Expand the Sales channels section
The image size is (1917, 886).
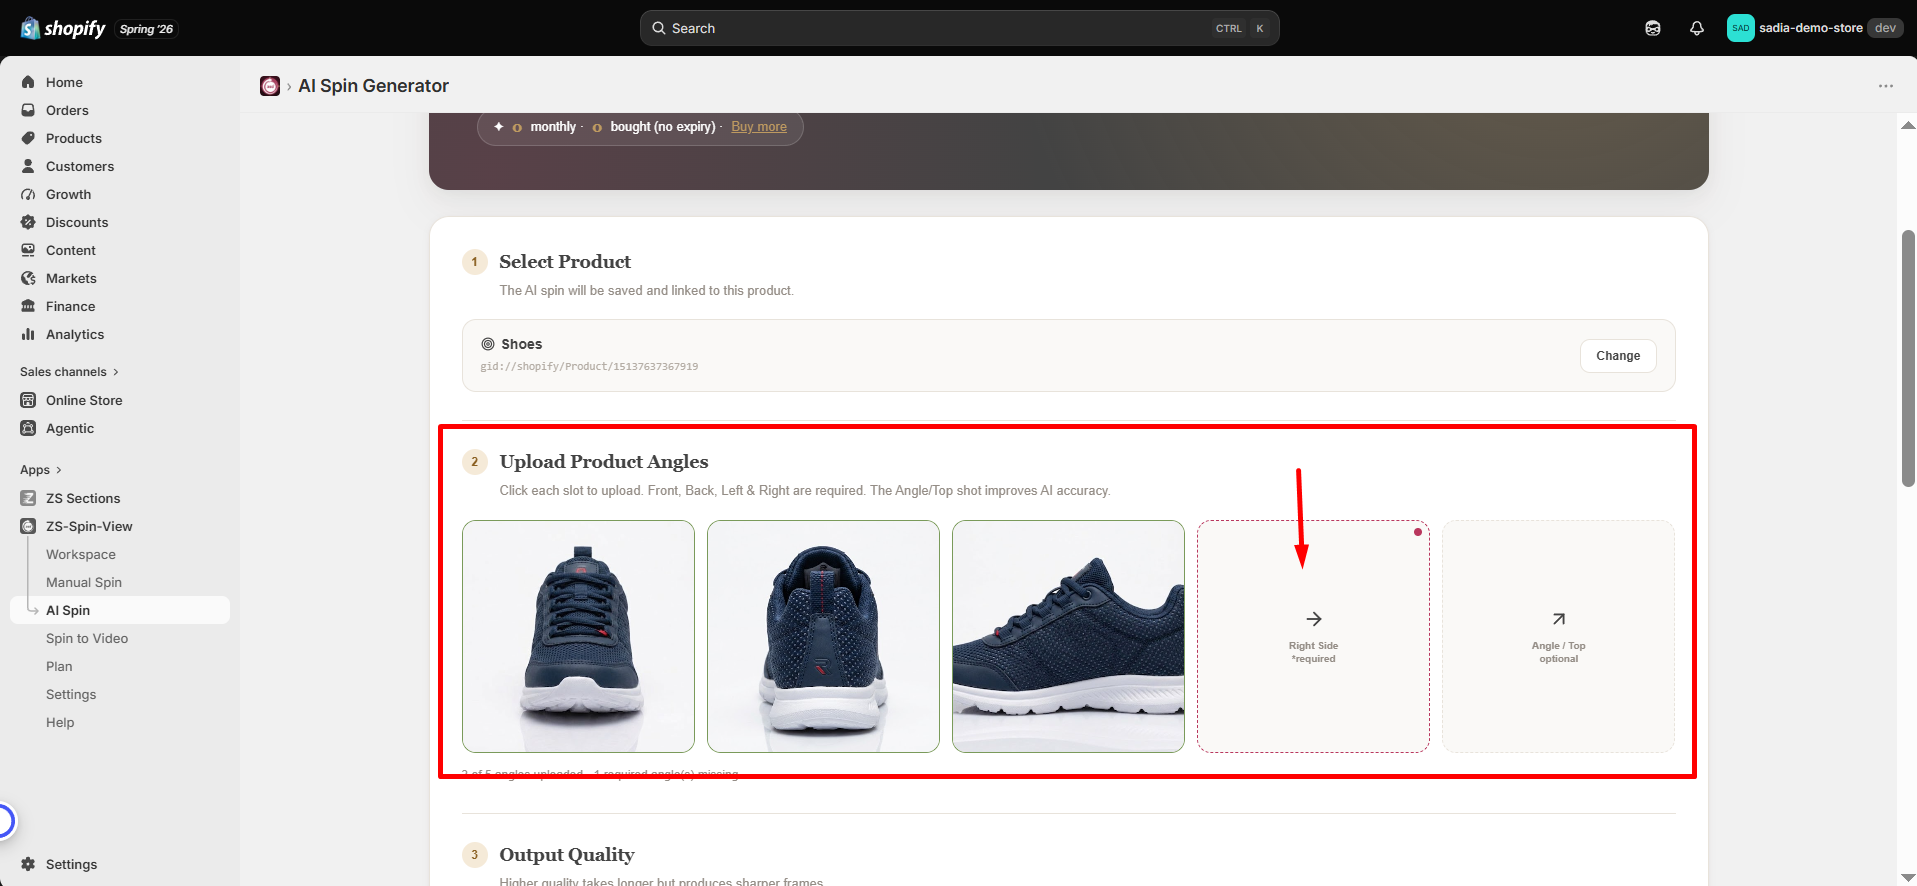click(69, 372)
